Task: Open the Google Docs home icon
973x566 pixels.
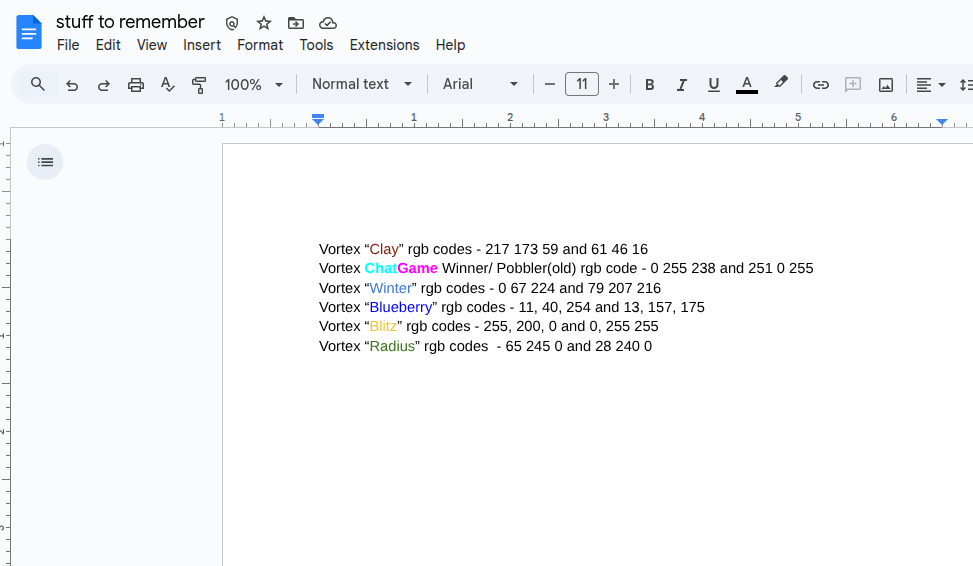Action: [29, 32]
